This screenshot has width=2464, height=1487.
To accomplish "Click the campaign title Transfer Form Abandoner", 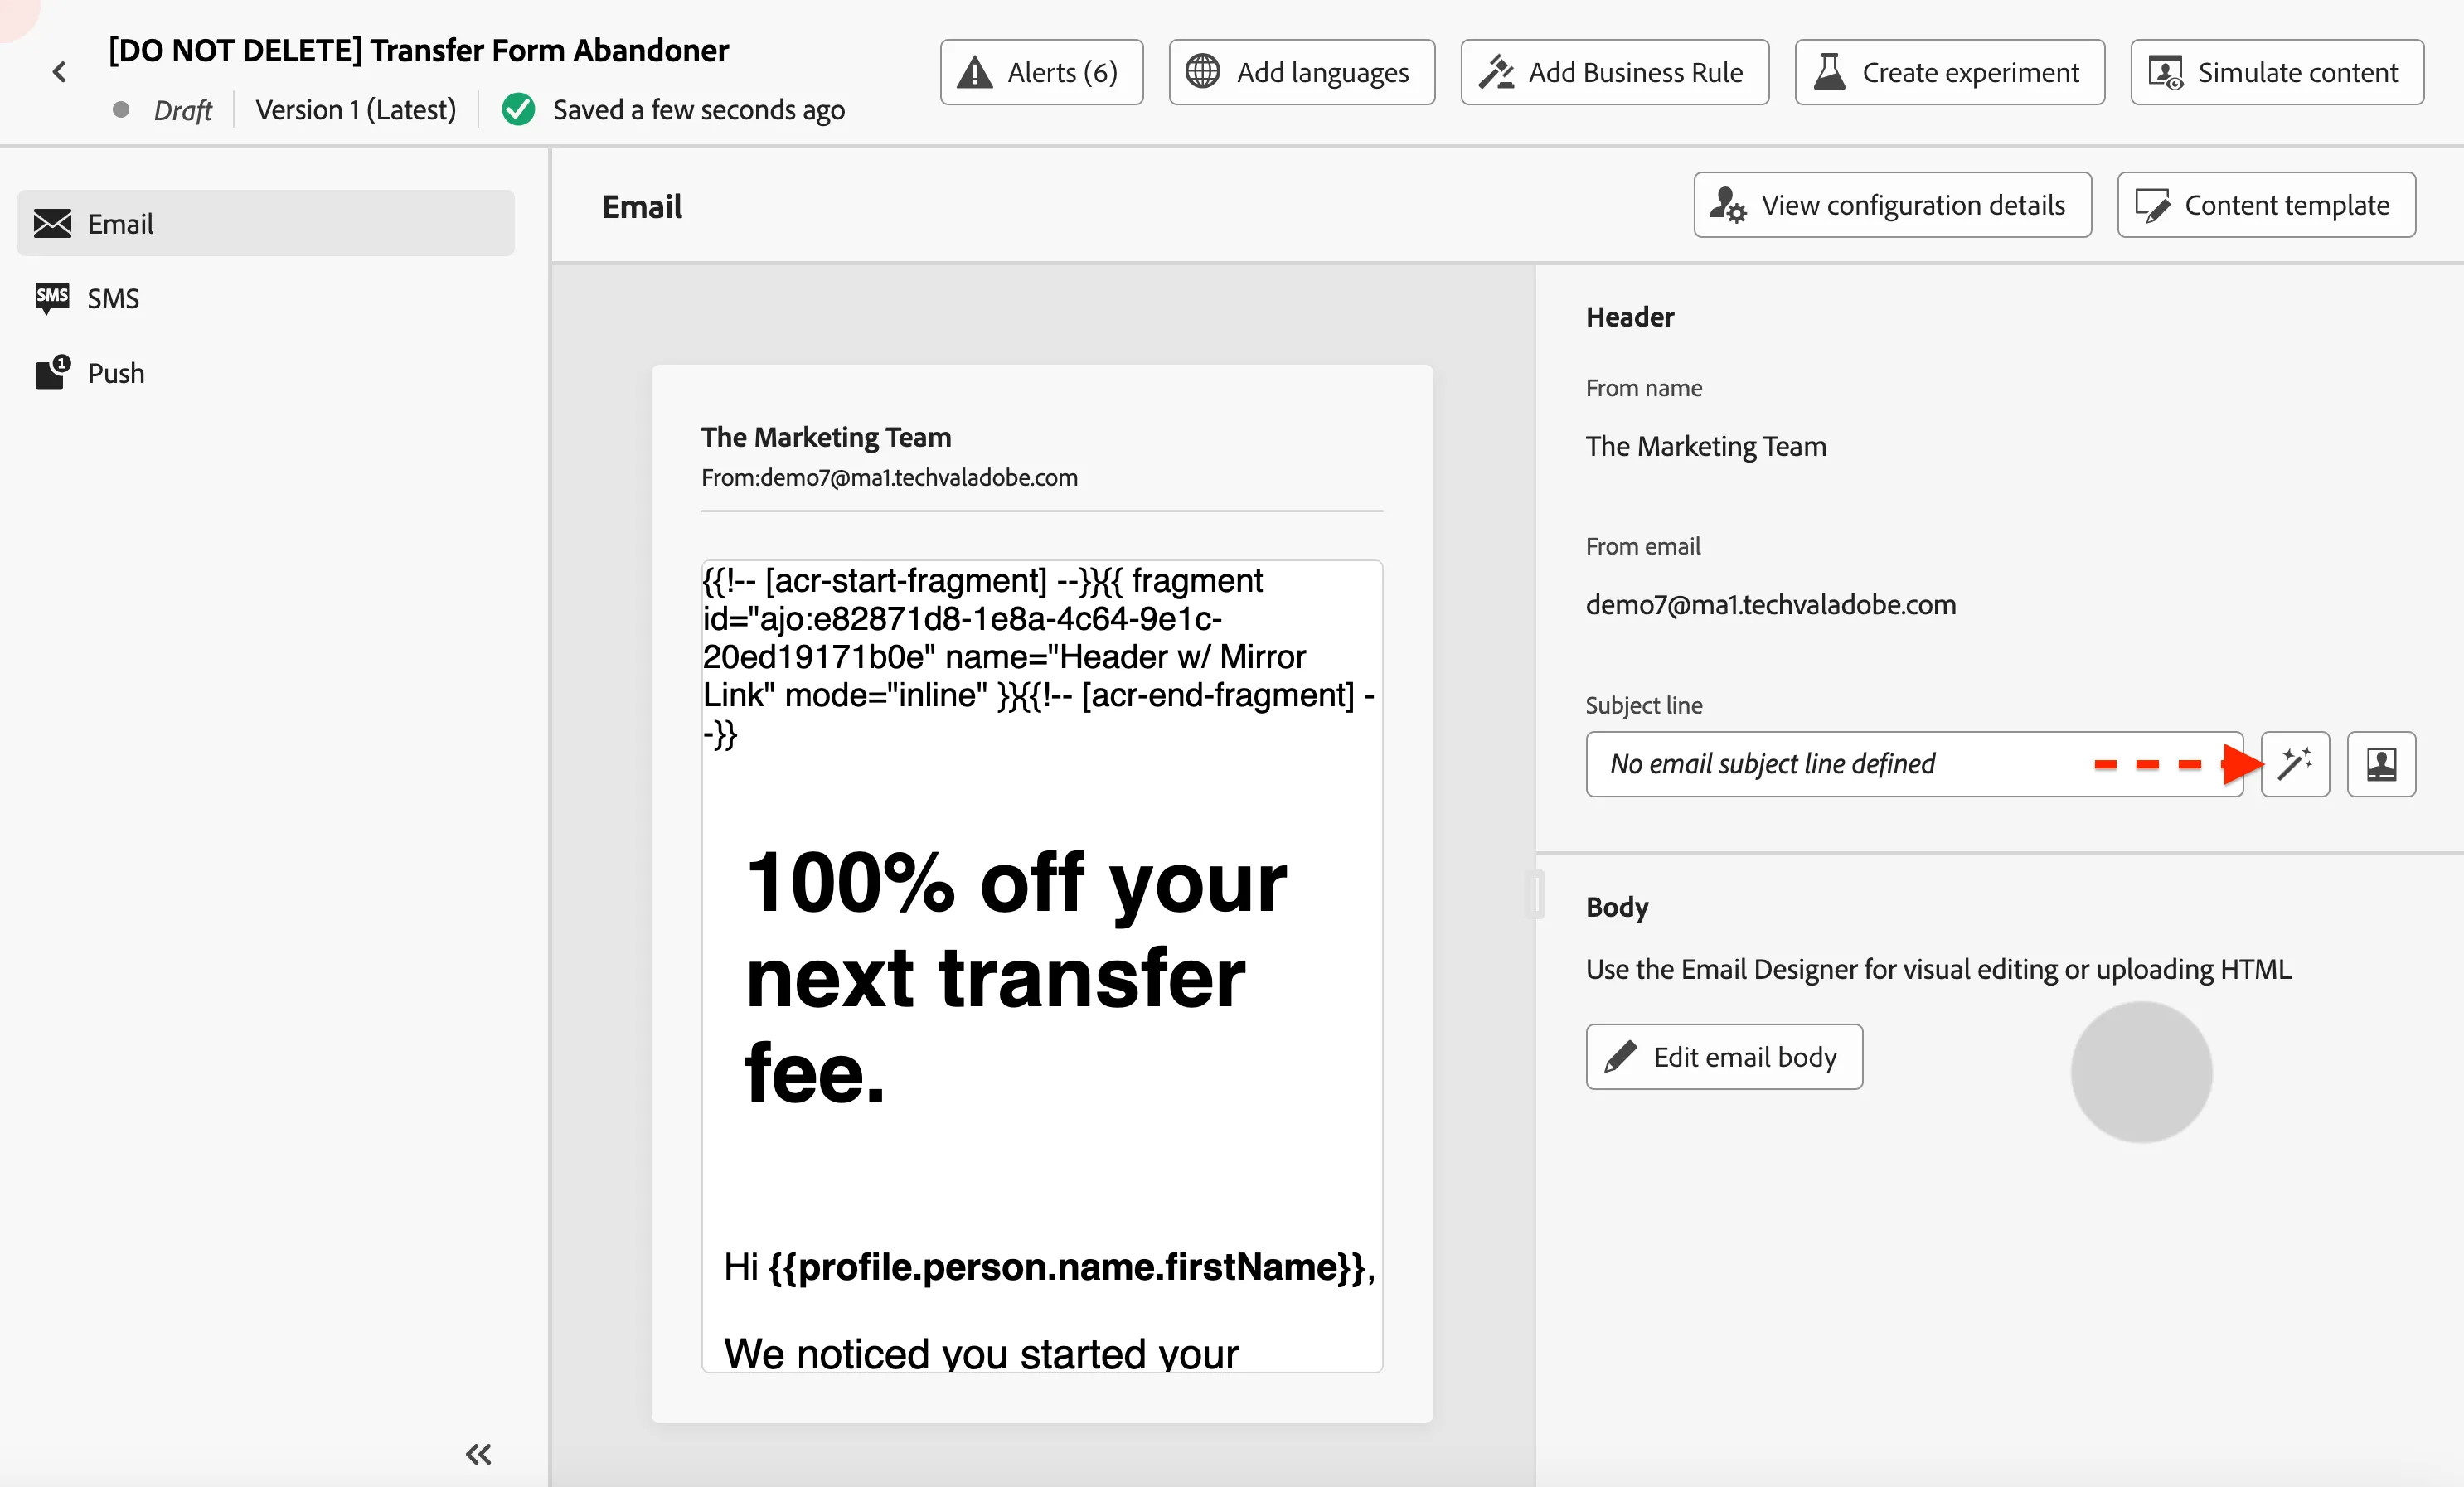I will (x=418, y=50).
